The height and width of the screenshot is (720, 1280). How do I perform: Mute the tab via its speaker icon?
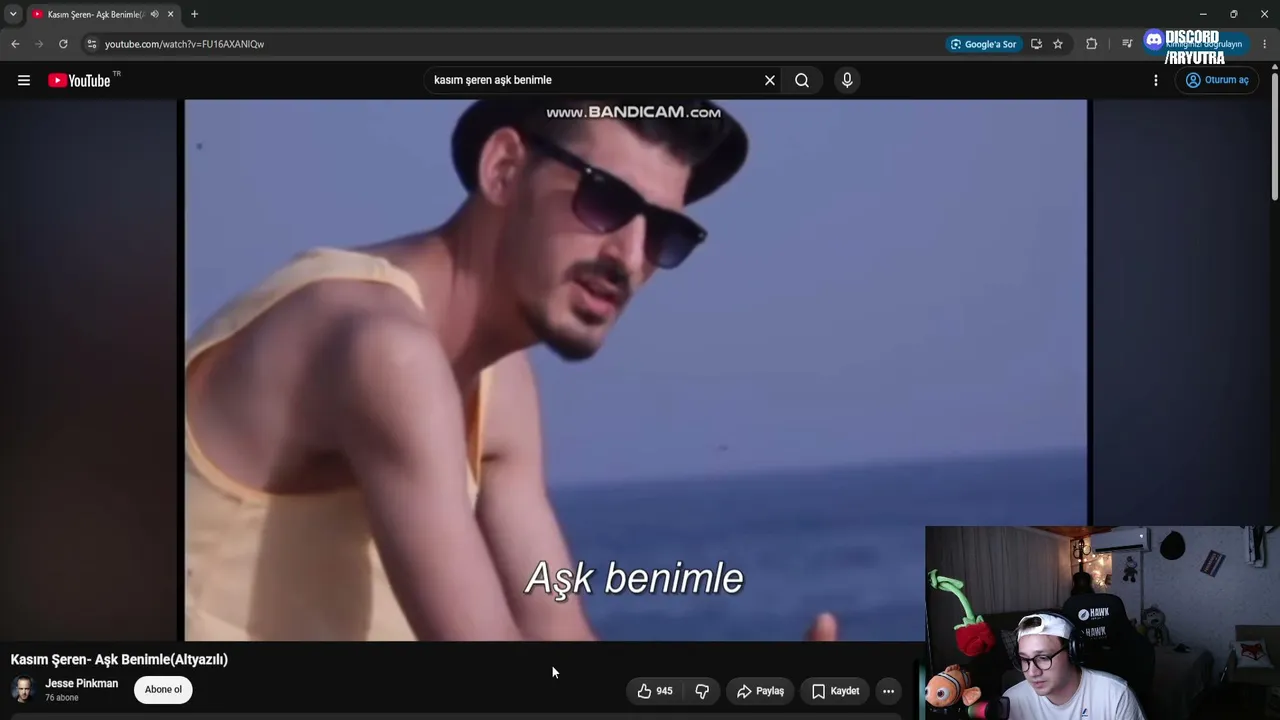click(154, 14)
